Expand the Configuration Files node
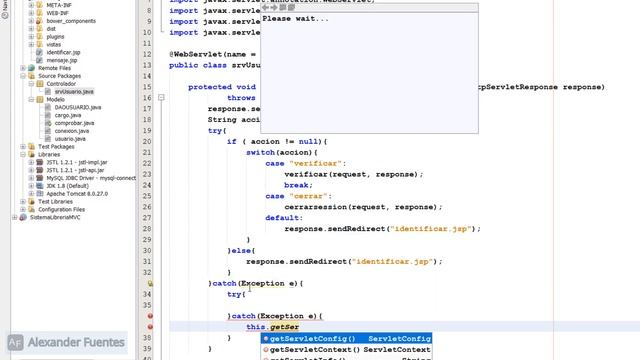The image size is (640, 360). point(23,209)
